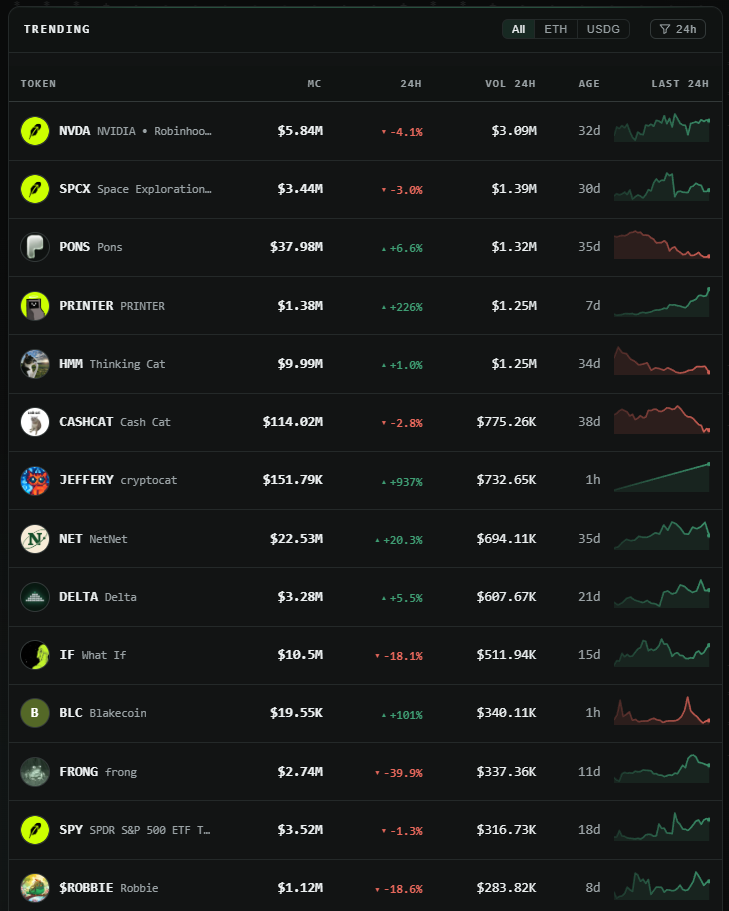Open the 24h timeframe filter
This screenshot has width=729, height=911.
coord(678,29)
